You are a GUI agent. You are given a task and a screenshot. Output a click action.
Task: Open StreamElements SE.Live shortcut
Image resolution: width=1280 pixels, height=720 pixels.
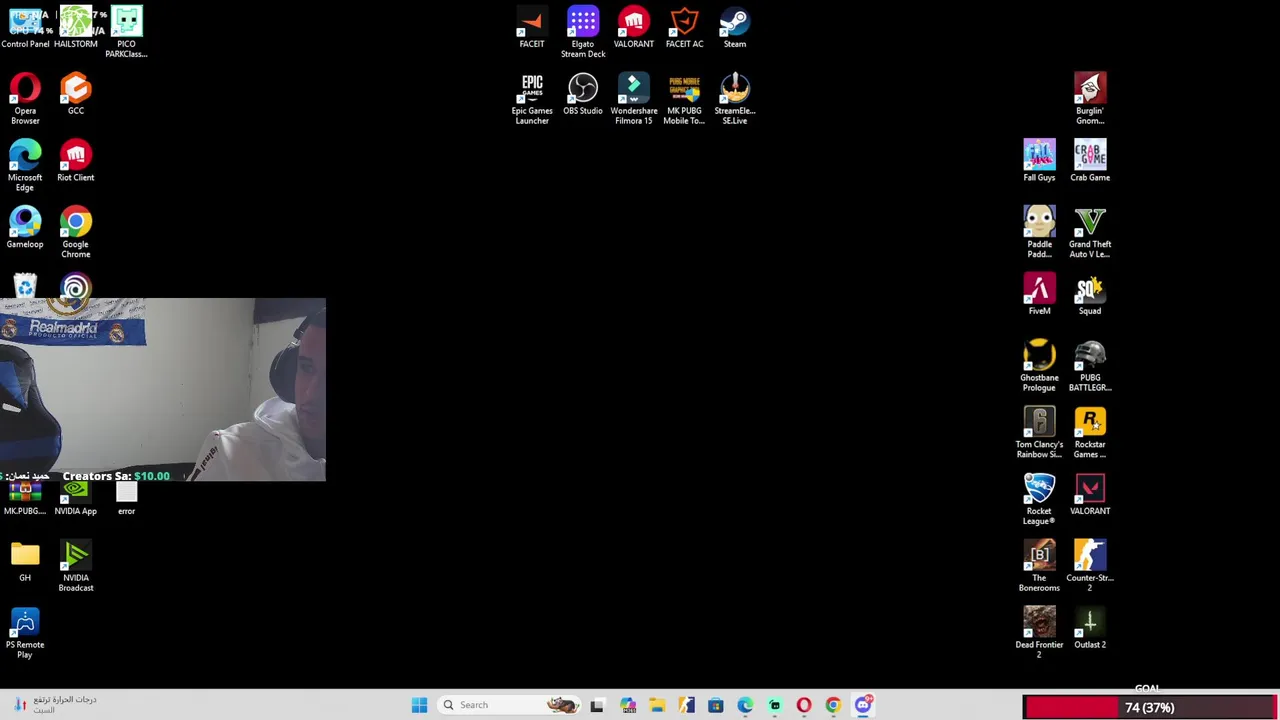click(x=735, y=99)
